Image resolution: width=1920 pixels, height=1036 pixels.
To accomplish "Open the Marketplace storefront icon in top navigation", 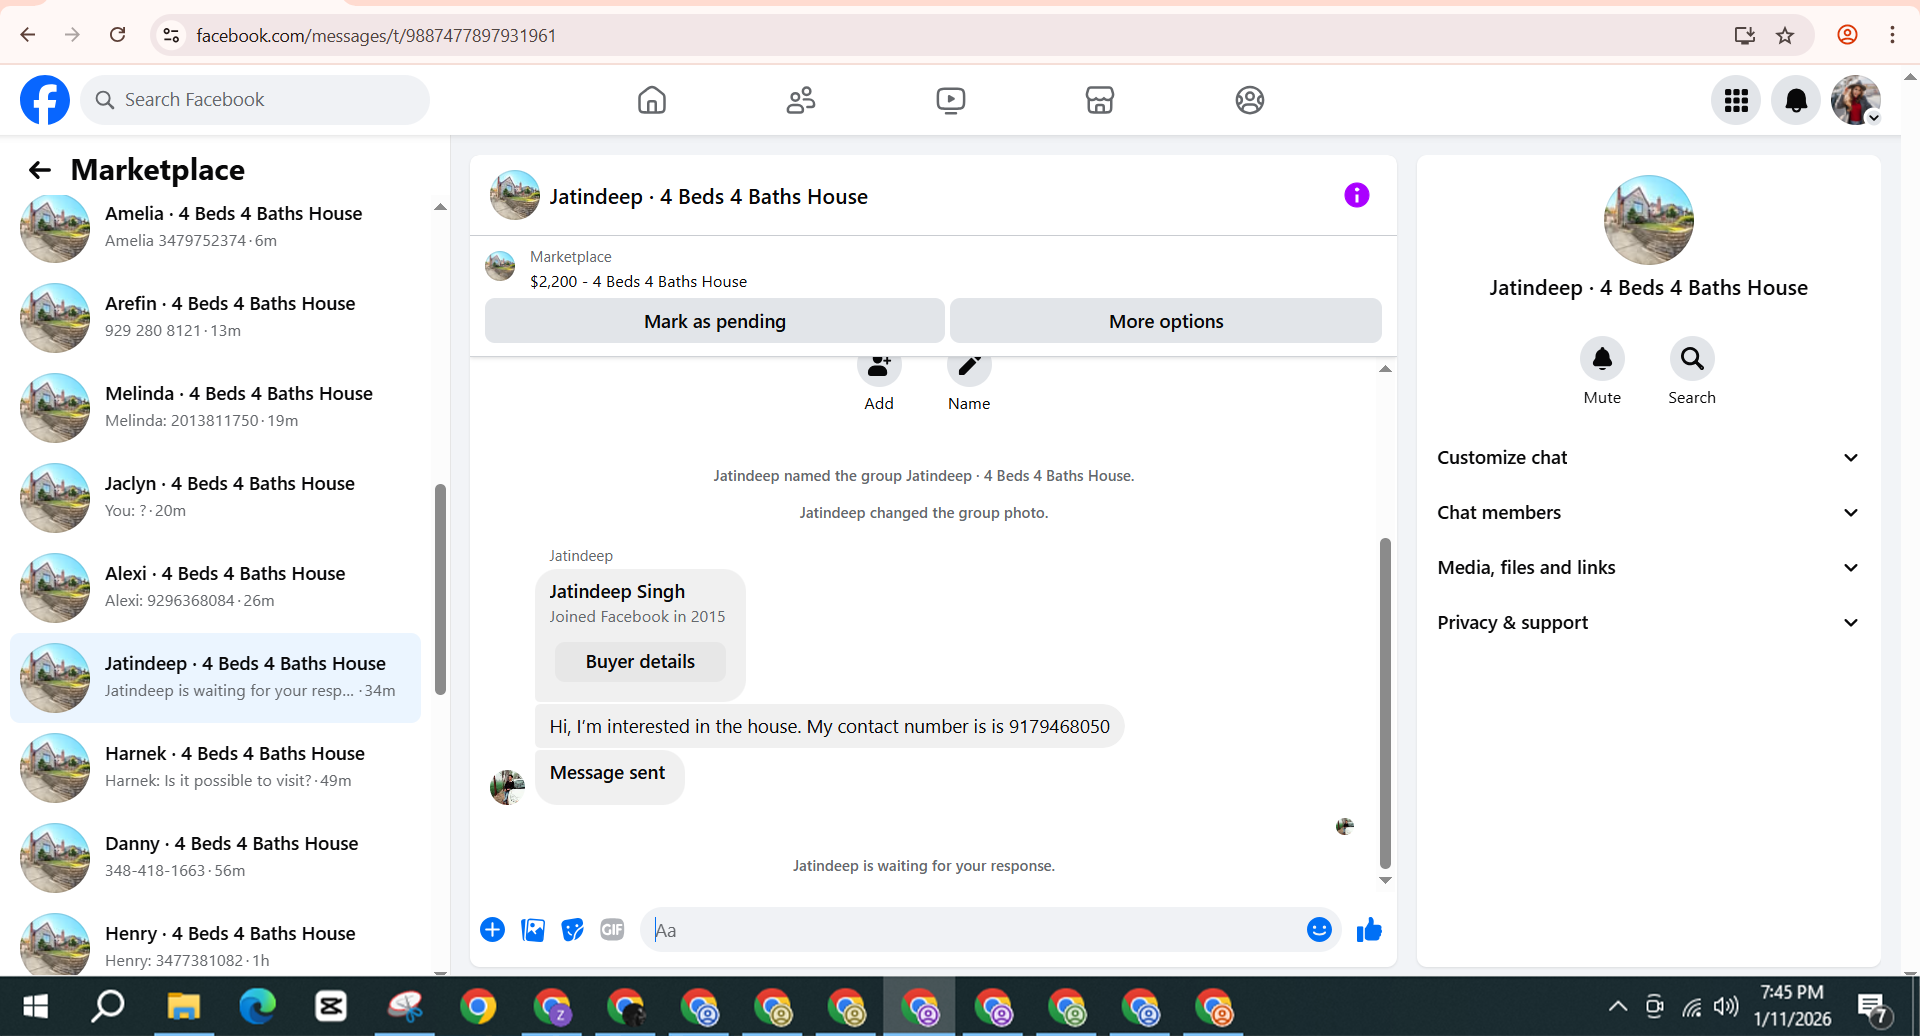I will pyautogui.click(x=1100, y=100).
